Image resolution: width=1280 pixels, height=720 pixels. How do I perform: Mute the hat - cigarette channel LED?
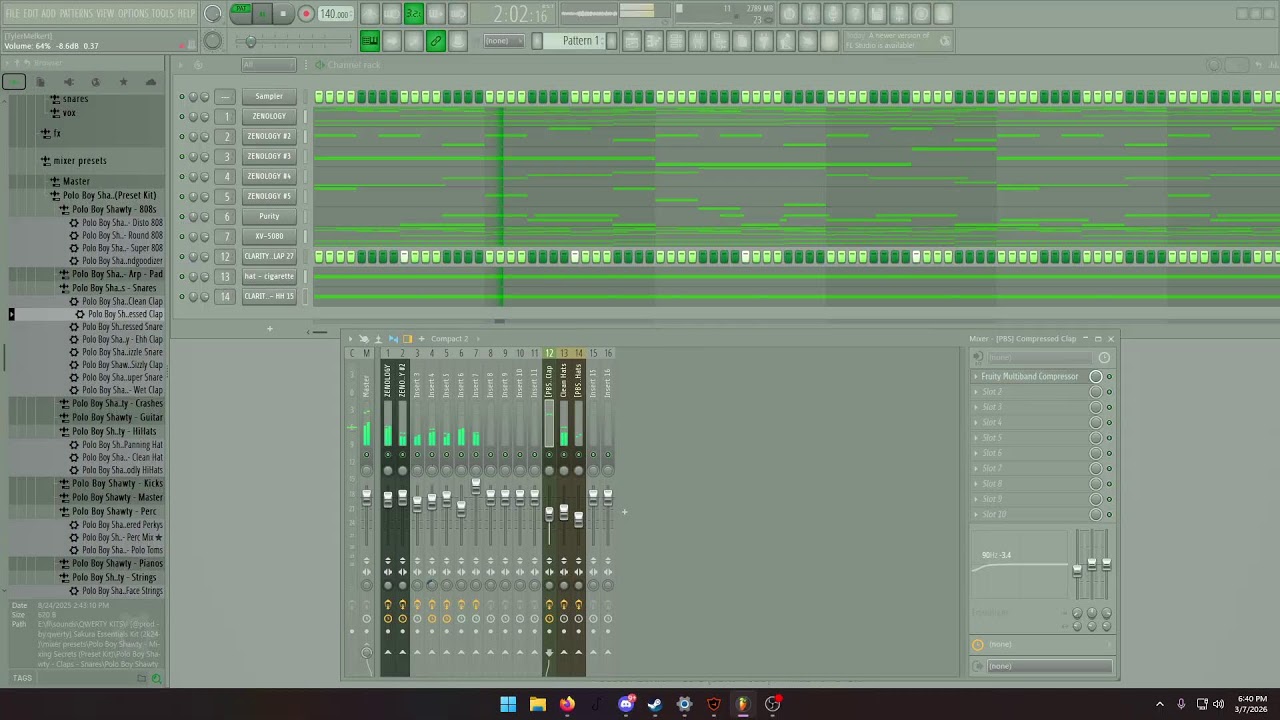coord(182,276)
